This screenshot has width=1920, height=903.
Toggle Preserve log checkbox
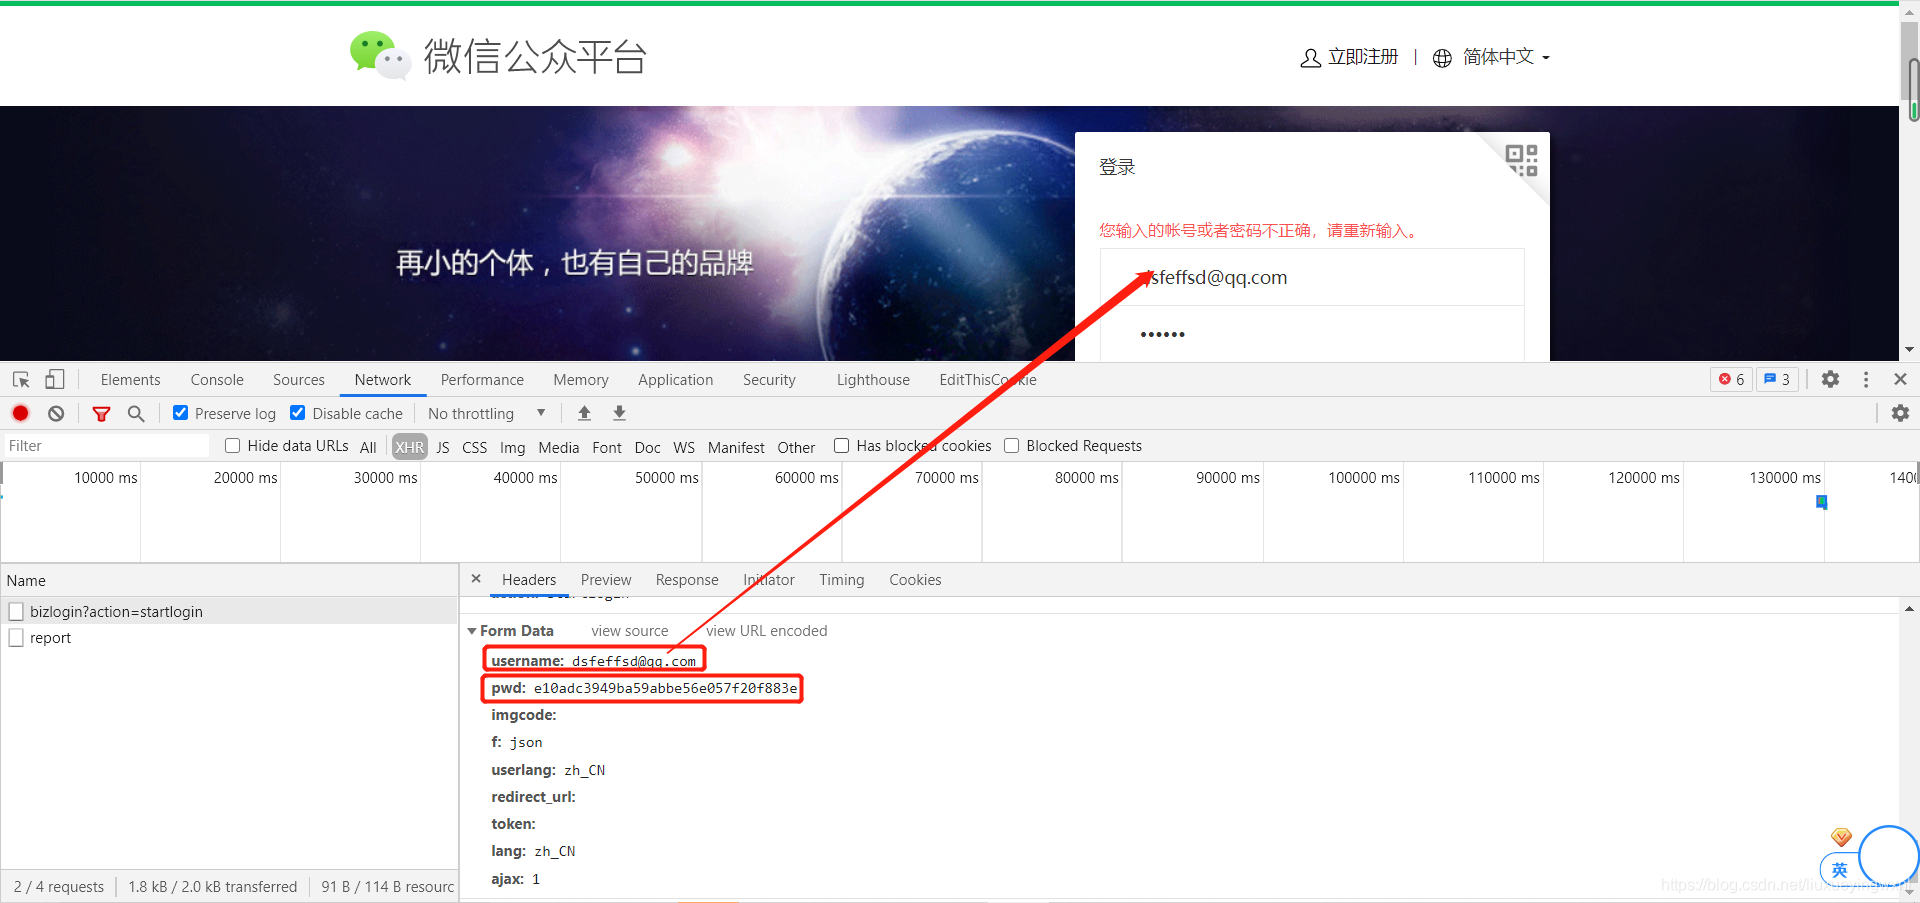coord(181,413)
